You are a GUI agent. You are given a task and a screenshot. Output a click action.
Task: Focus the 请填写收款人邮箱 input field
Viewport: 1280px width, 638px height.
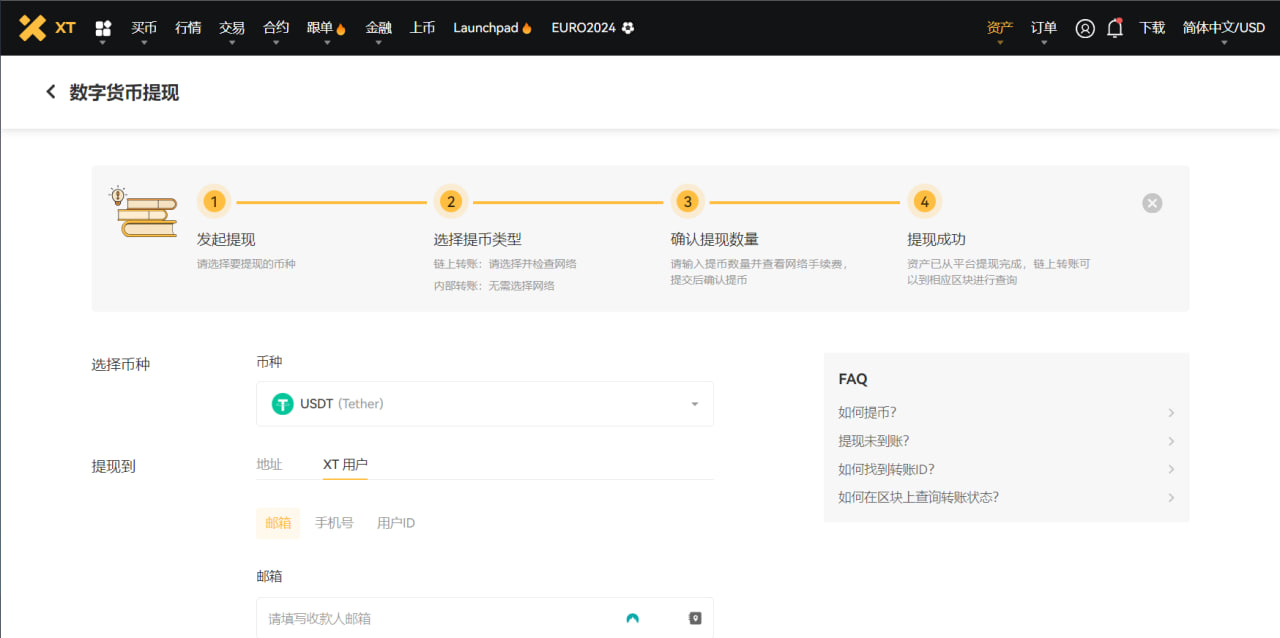[485, 619]
